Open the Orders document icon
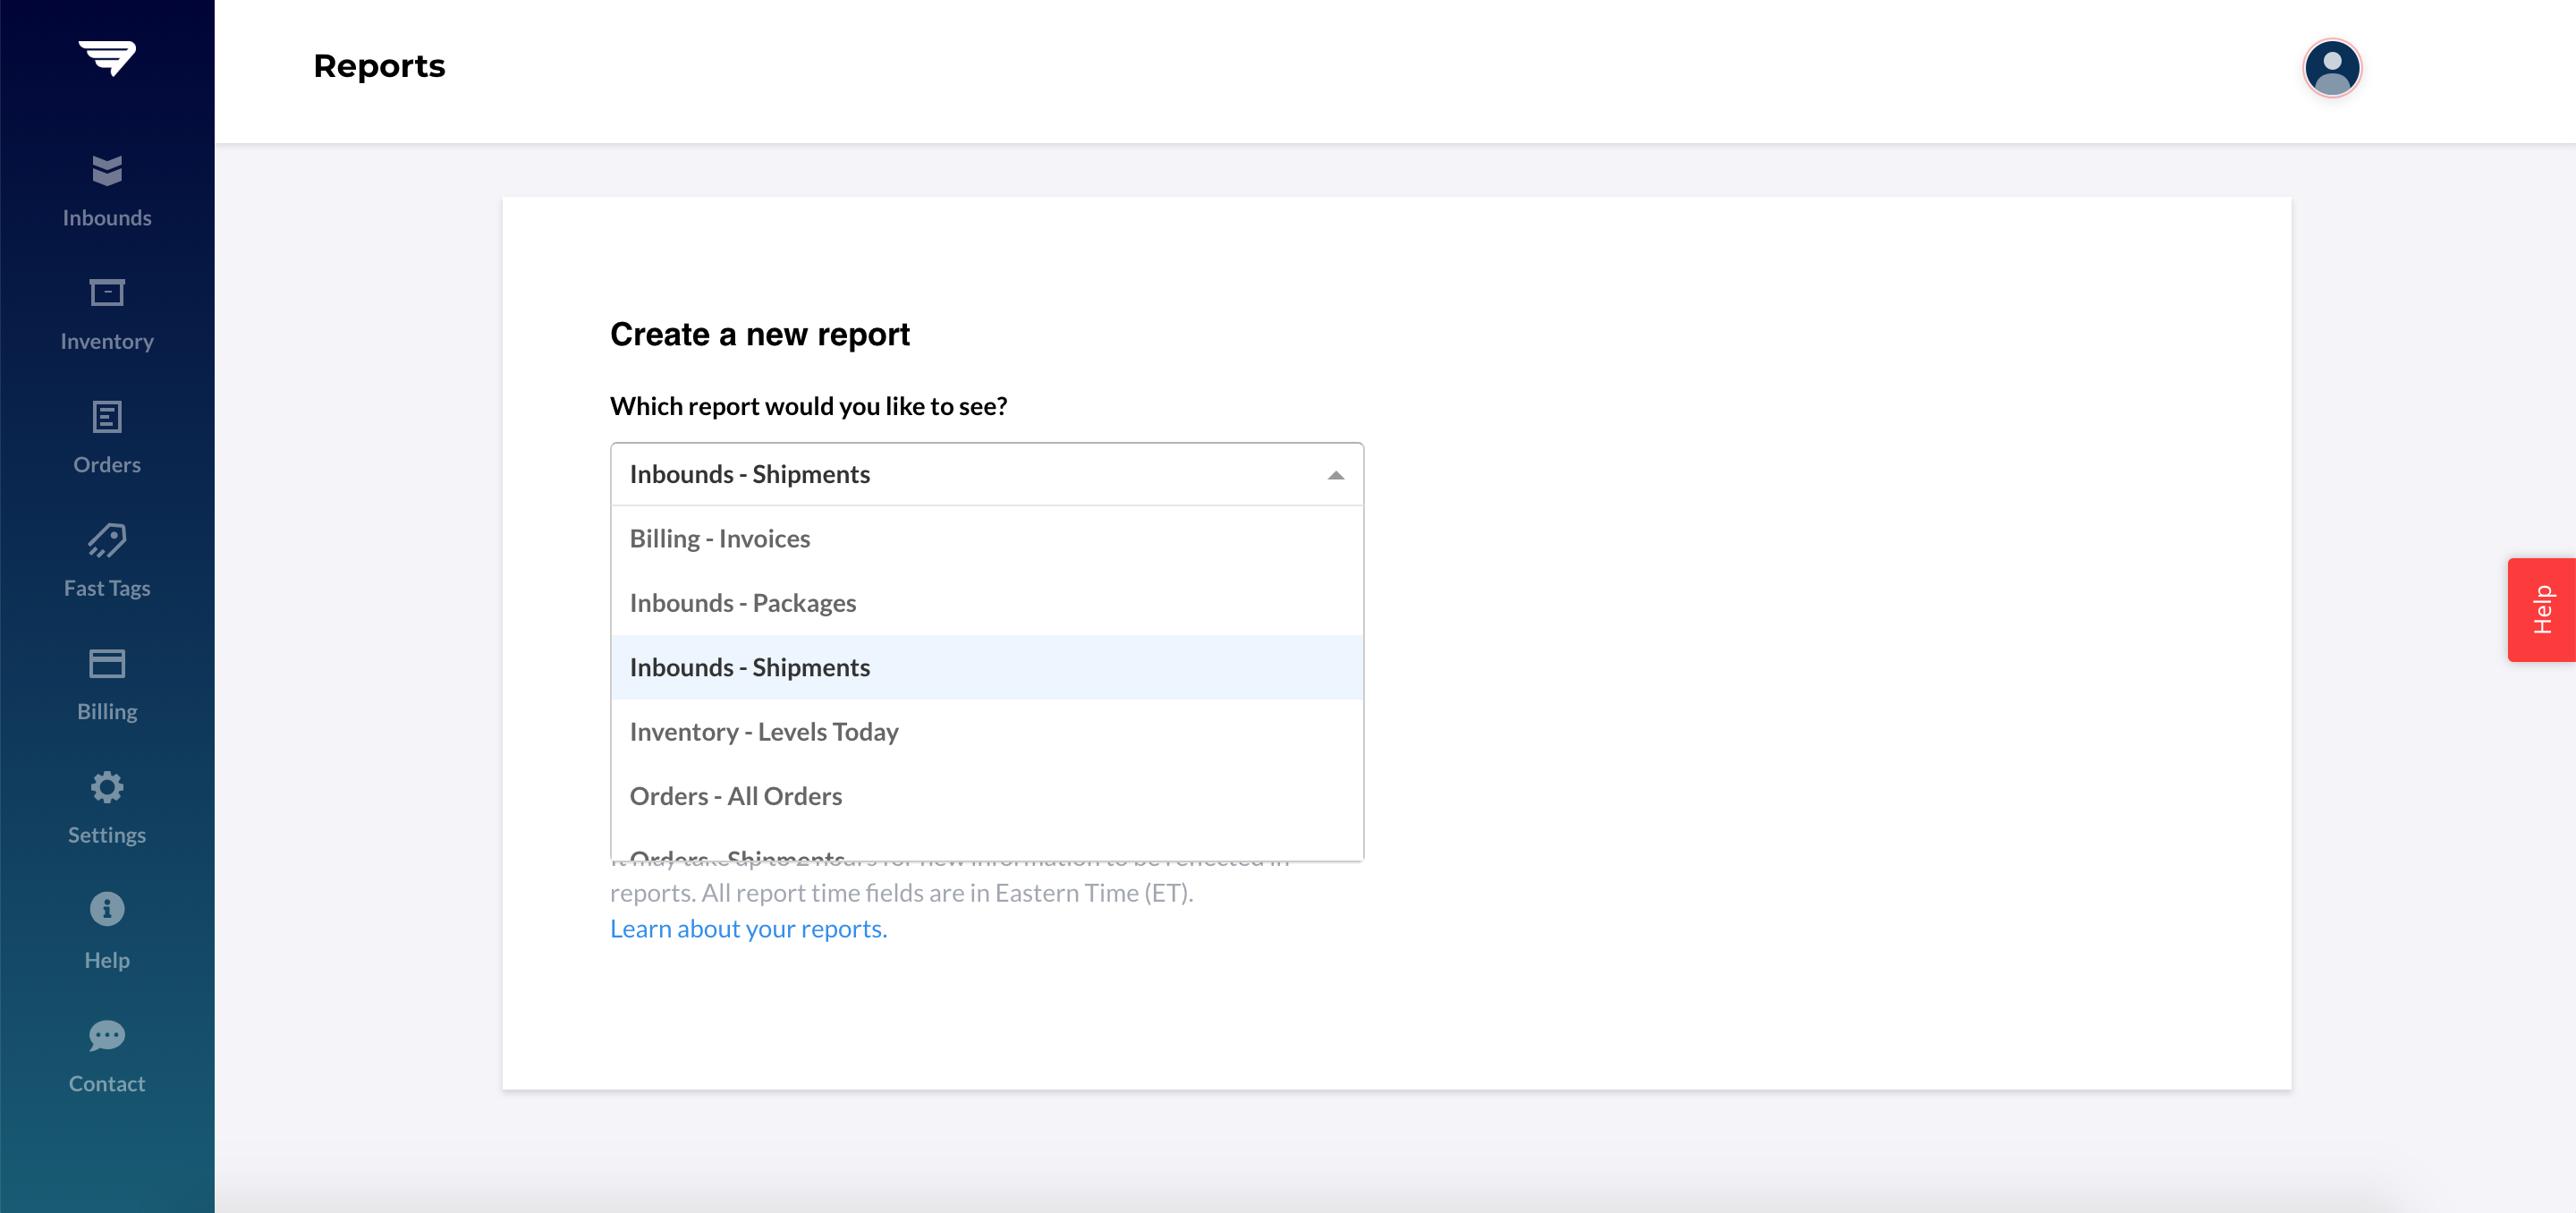The image size is (2576, 1213). 107,417
